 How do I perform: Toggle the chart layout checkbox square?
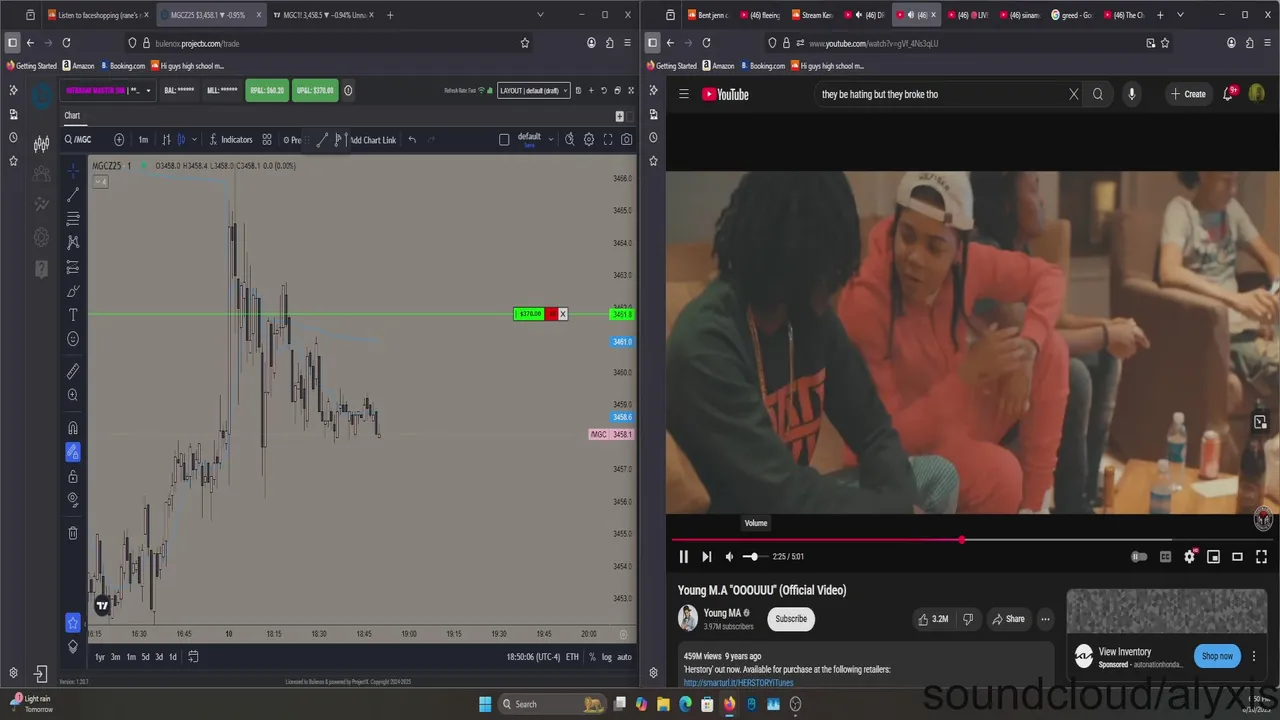click(504, 139)
